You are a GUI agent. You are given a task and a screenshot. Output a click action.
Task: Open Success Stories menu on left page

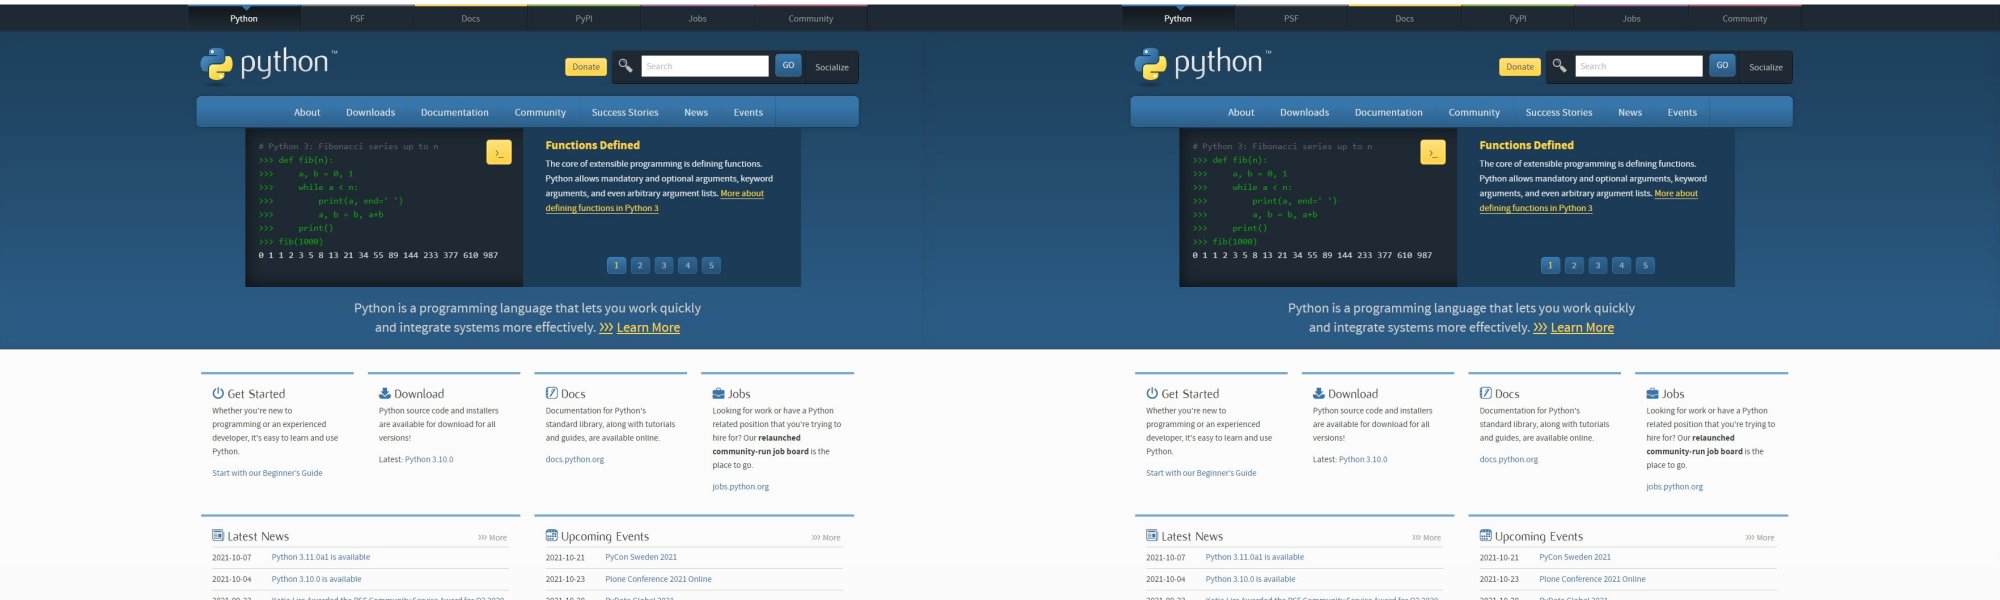click(x=625, y=112)
